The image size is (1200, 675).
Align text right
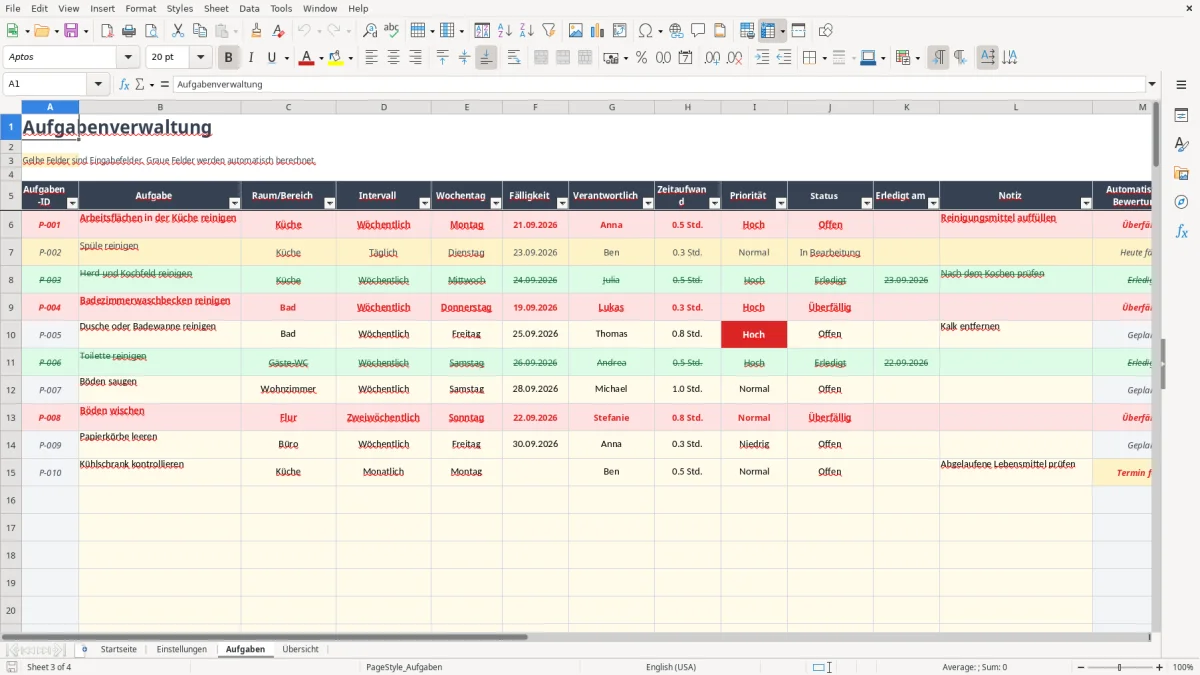415,58
